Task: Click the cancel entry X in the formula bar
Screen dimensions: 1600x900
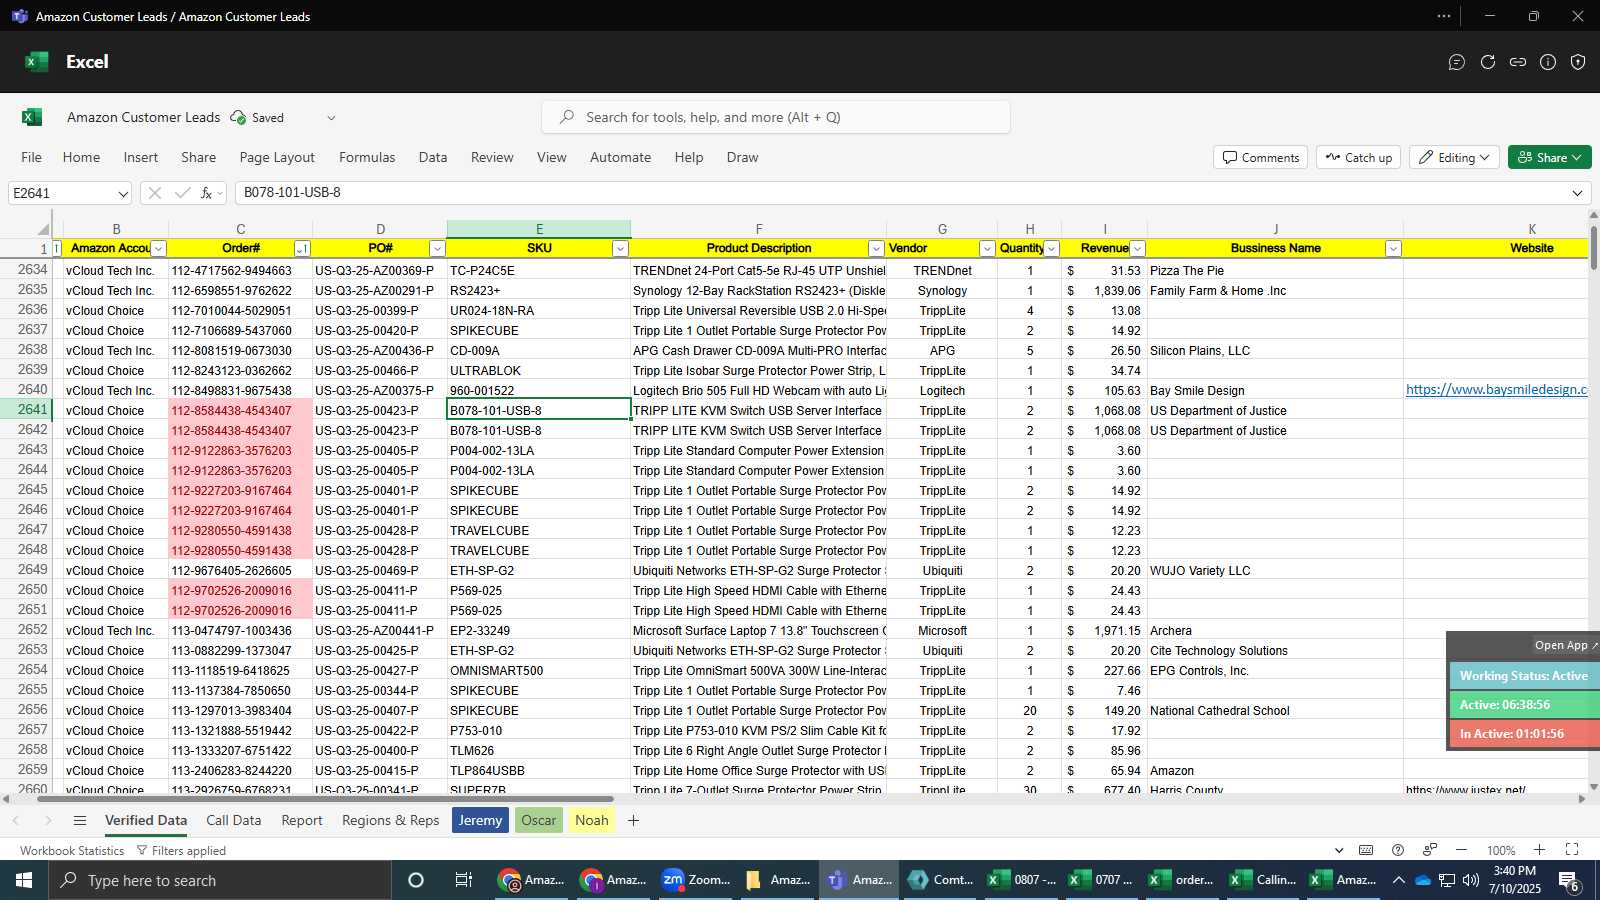Action: (x=155, y=193)
